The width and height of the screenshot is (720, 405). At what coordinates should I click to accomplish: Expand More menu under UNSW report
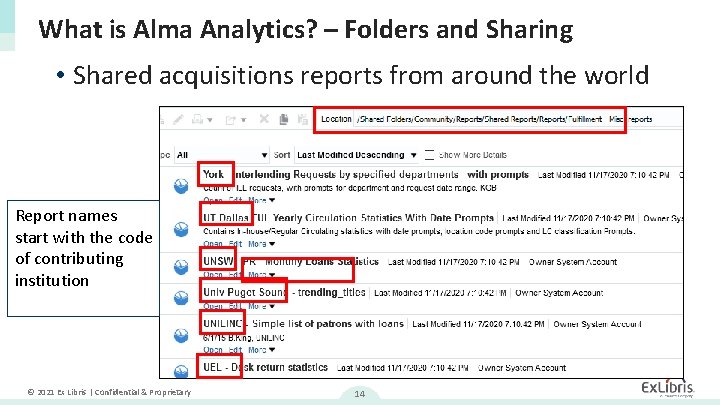(261, 275)
